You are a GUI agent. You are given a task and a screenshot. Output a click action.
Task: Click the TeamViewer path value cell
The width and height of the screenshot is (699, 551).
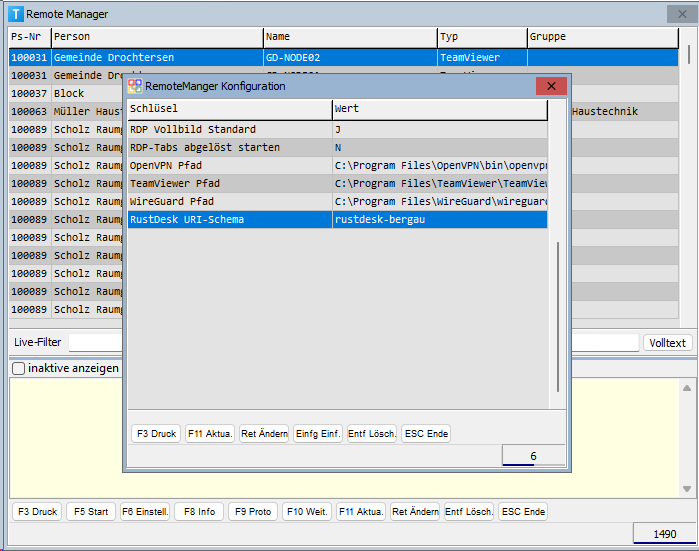(440, 184)
